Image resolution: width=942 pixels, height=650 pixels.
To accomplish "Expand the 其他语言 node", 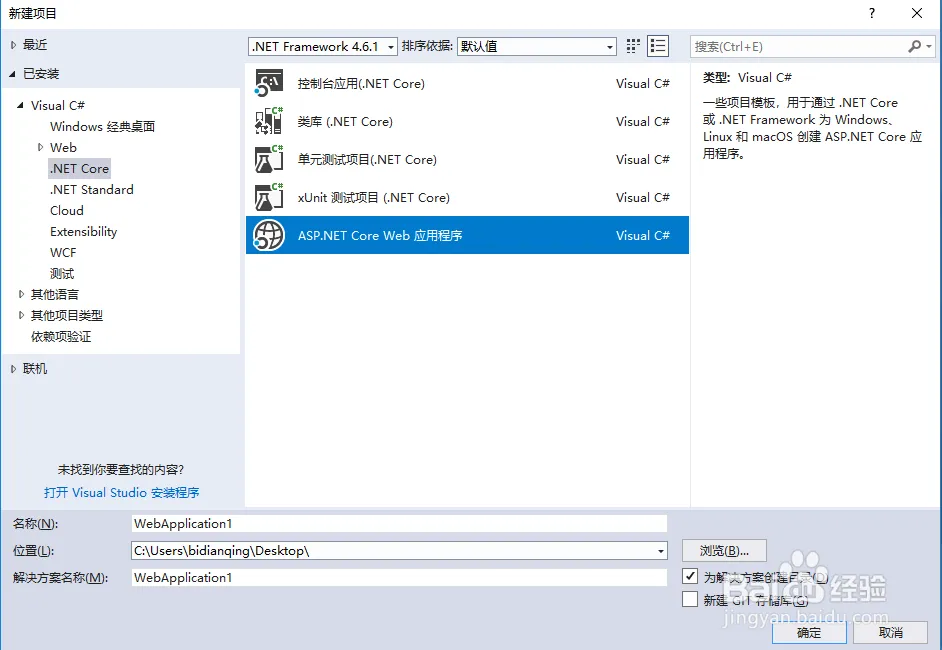I will (21, 294).
